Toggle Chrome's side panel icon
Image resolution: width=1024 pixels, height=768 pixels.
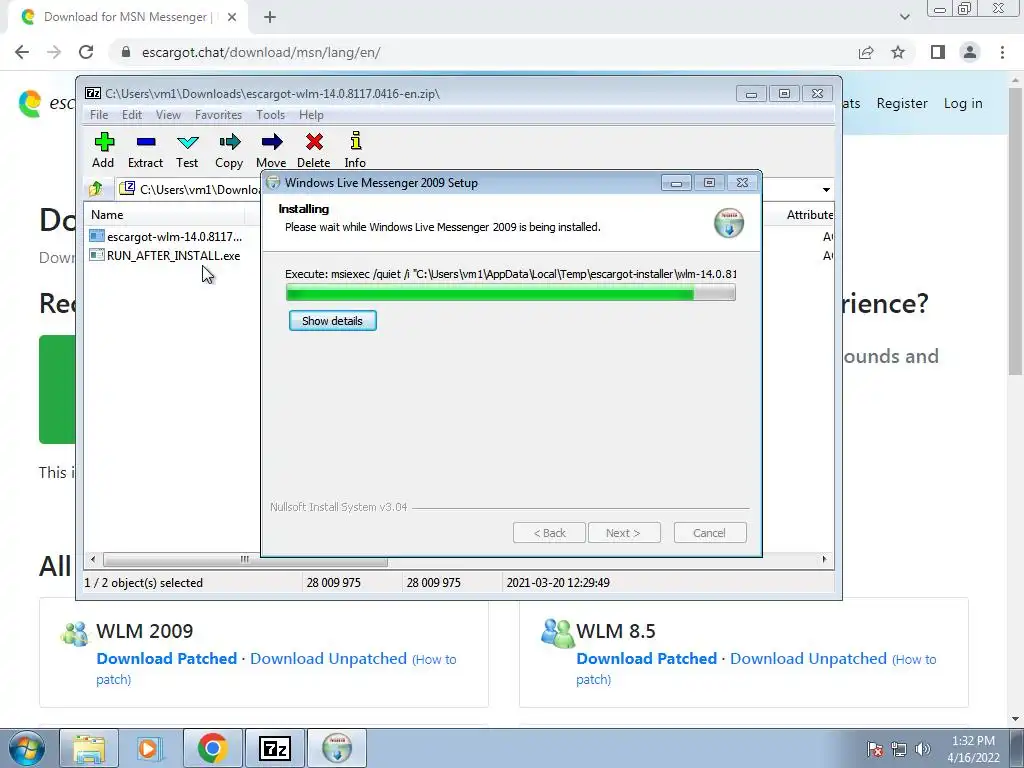point(938,52)
